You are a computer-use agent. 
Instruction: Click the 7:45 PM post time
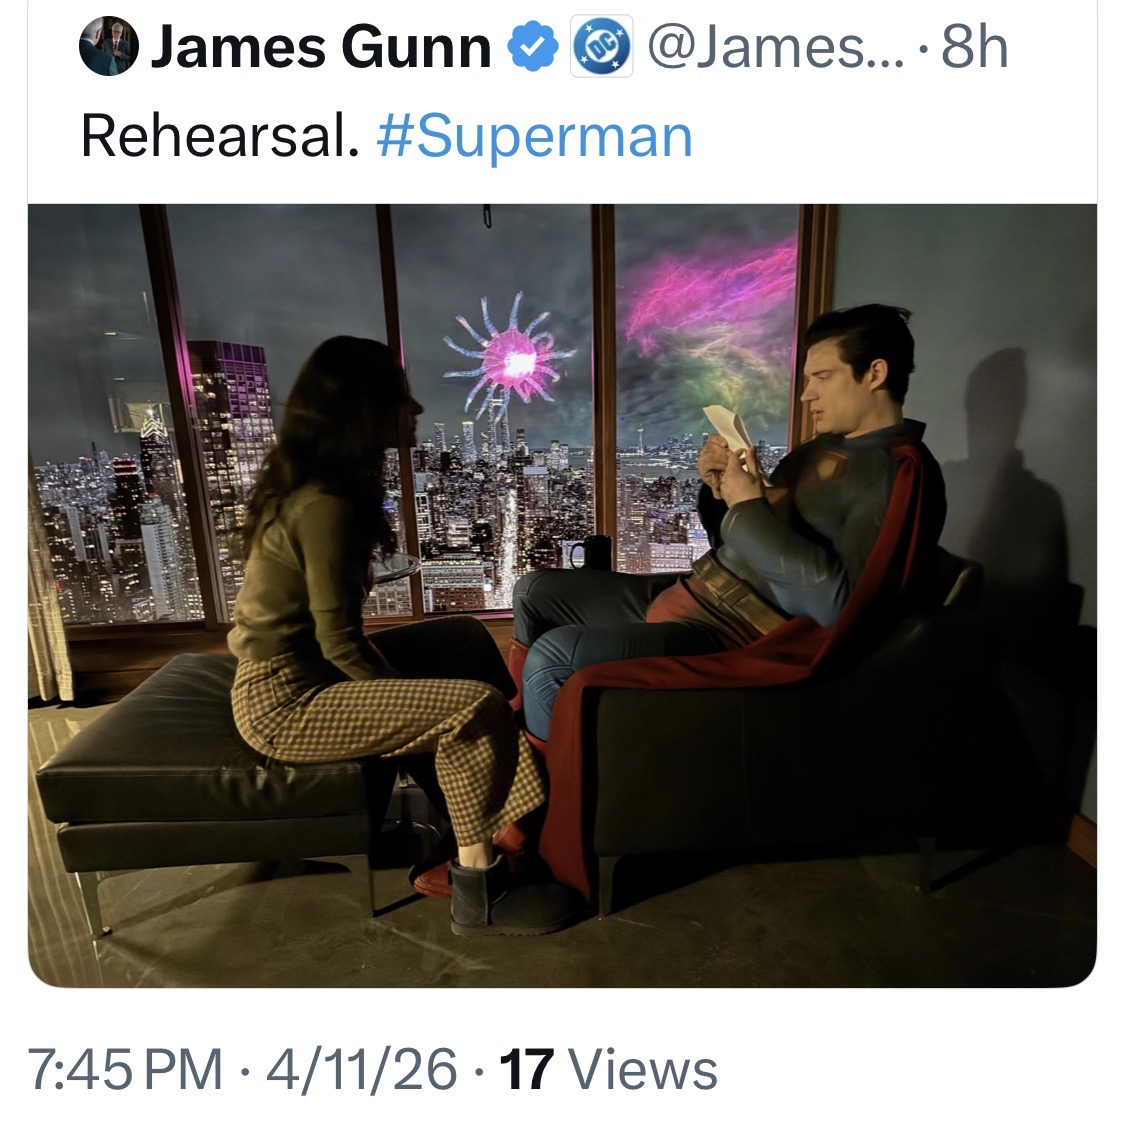(126, 1069)
